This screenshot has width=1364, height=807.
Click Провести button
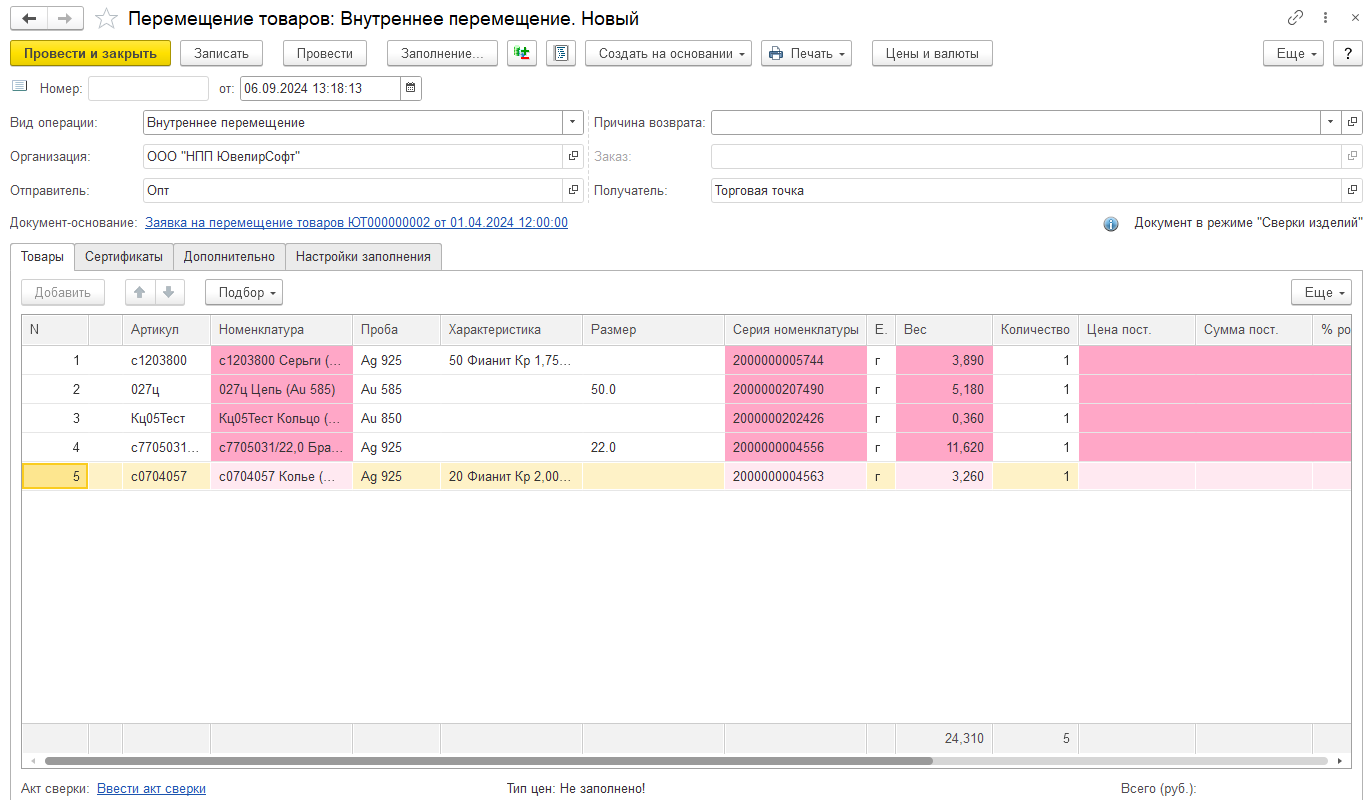tap(325, 53)
